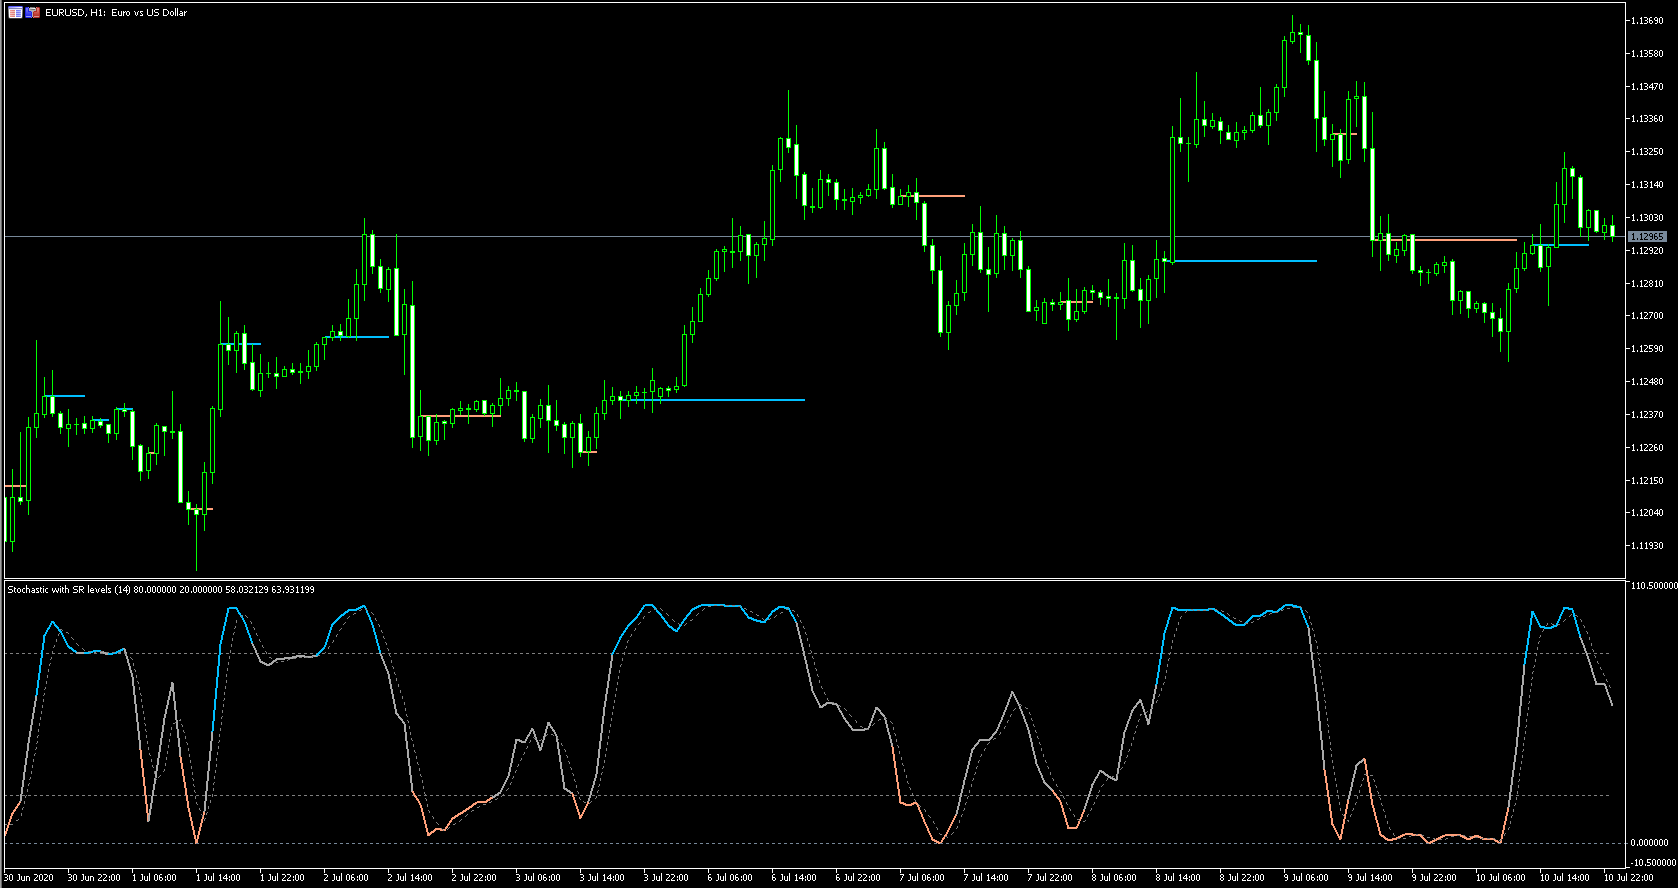Click the 1.12370 price axis label
Screen dimensions: 1678x888
pos(1646,415)
